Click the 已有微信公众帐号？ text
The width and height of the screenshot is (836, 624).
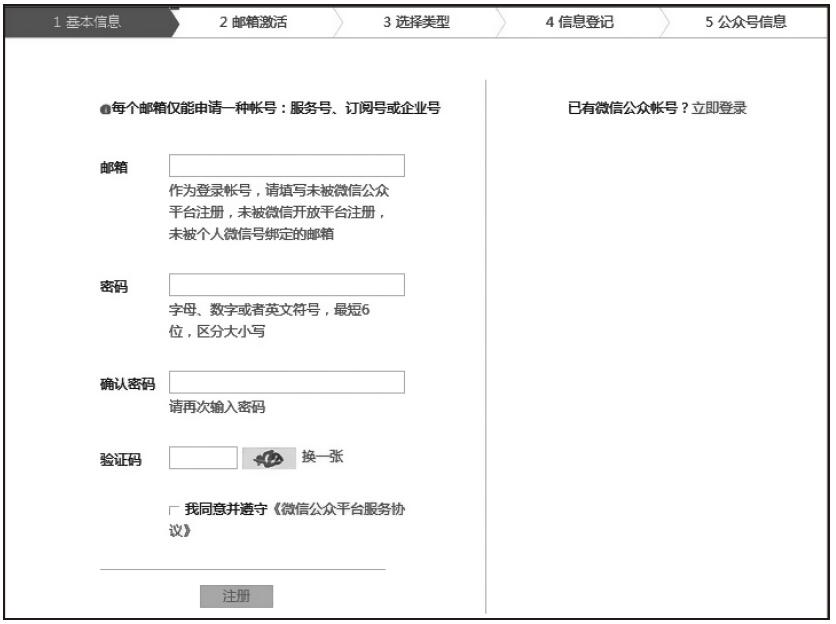point(629,108)
